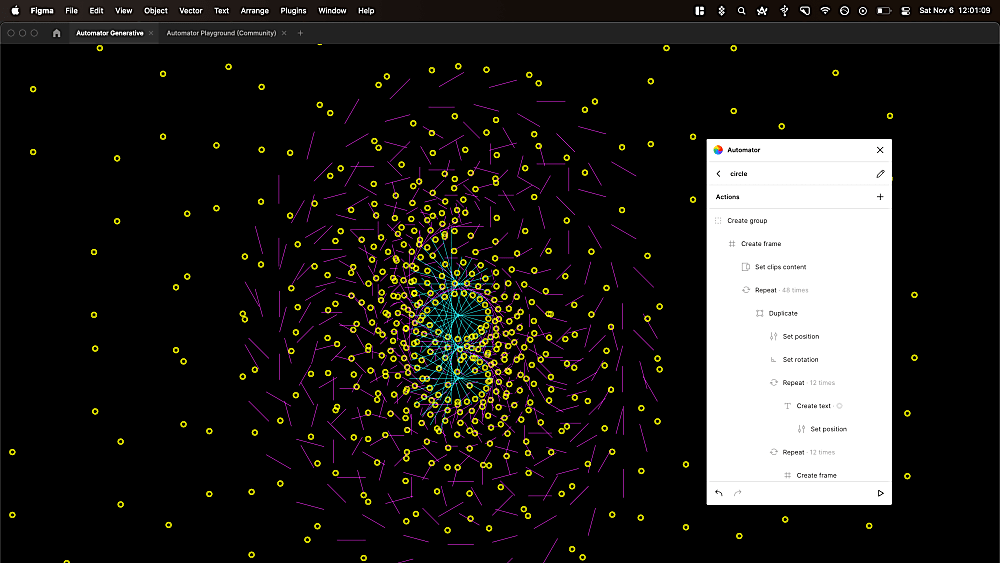Viewport: 1000px width, 563px height.
Task: Open the Figma application menu
Action: (x=42, y=11)
